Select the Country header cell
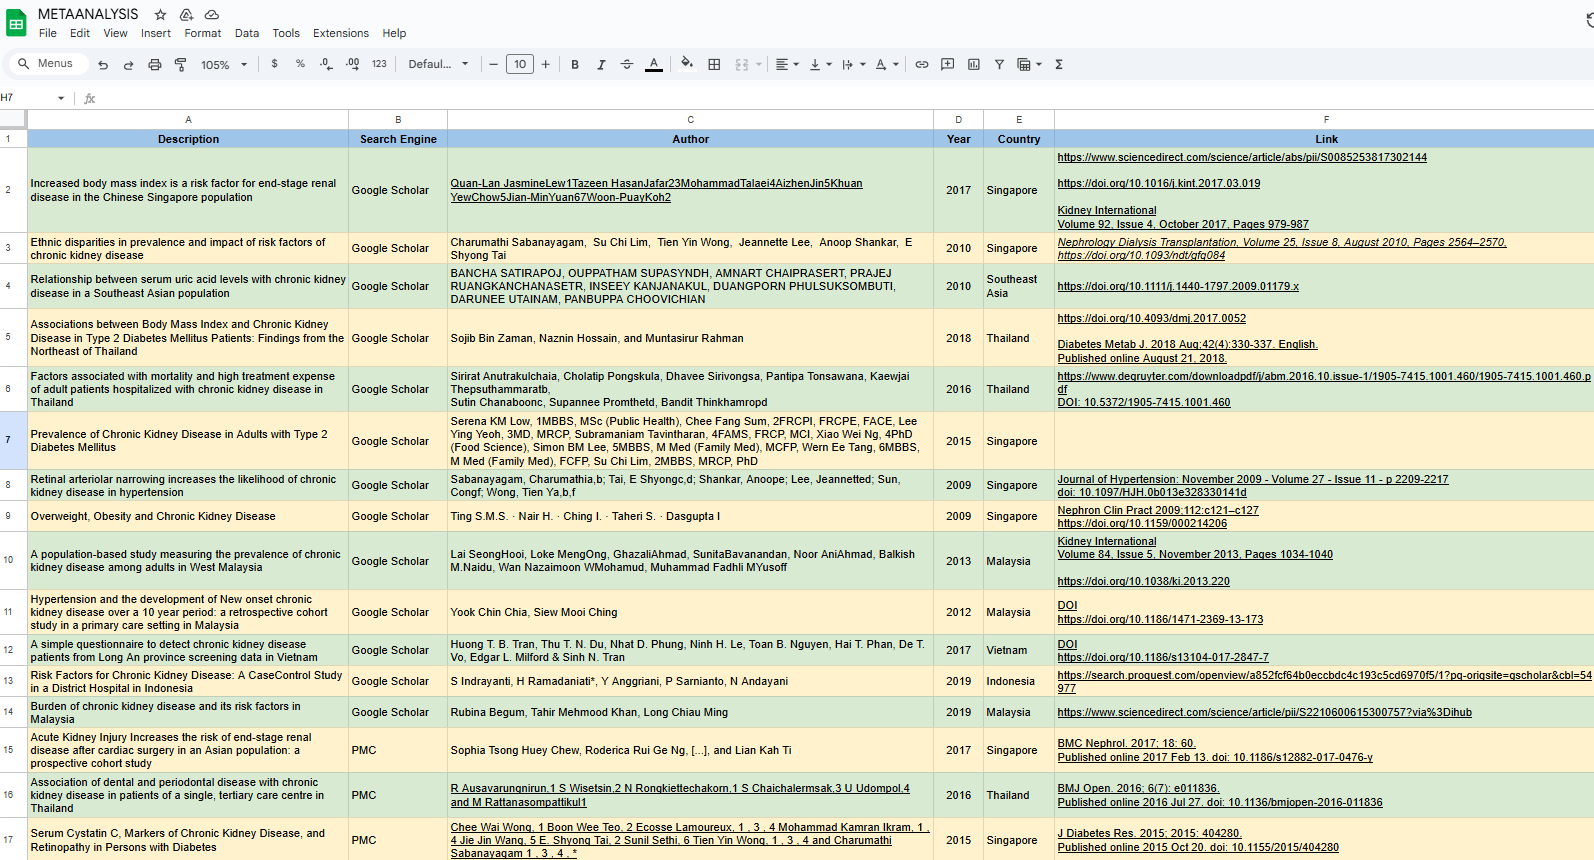The height and width of the screenshot is (860, 1594). tap(1019, 139)
